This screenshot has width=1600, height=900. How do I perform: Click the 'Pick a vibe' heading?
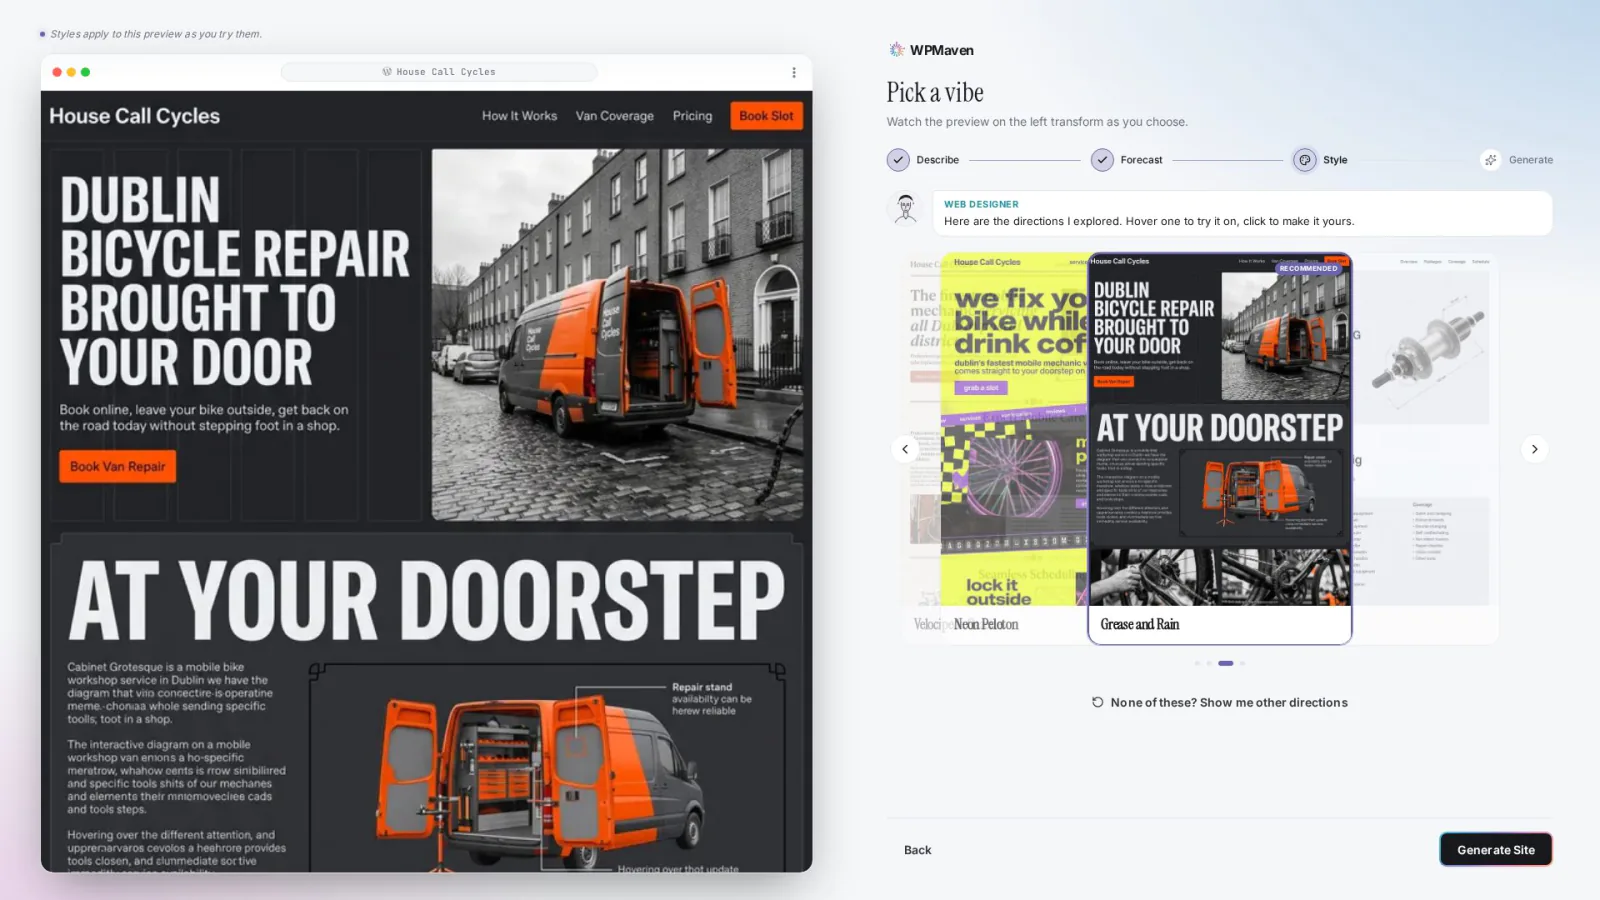(935, 93)
